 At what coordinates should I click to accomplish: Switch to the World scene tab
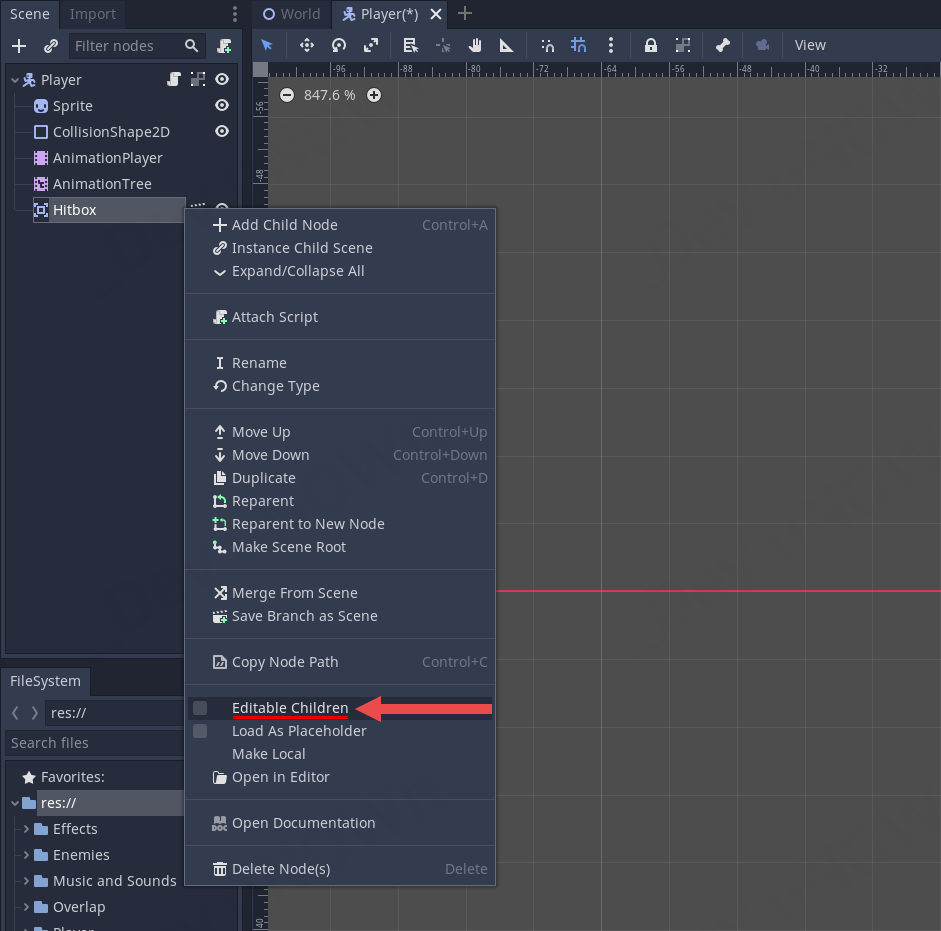point(292,14)
